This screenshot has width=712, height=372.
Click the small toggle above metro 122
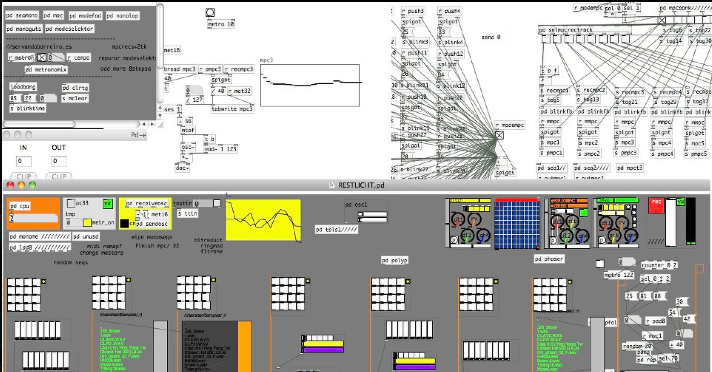pyautogui.click(x=600, y=263)
